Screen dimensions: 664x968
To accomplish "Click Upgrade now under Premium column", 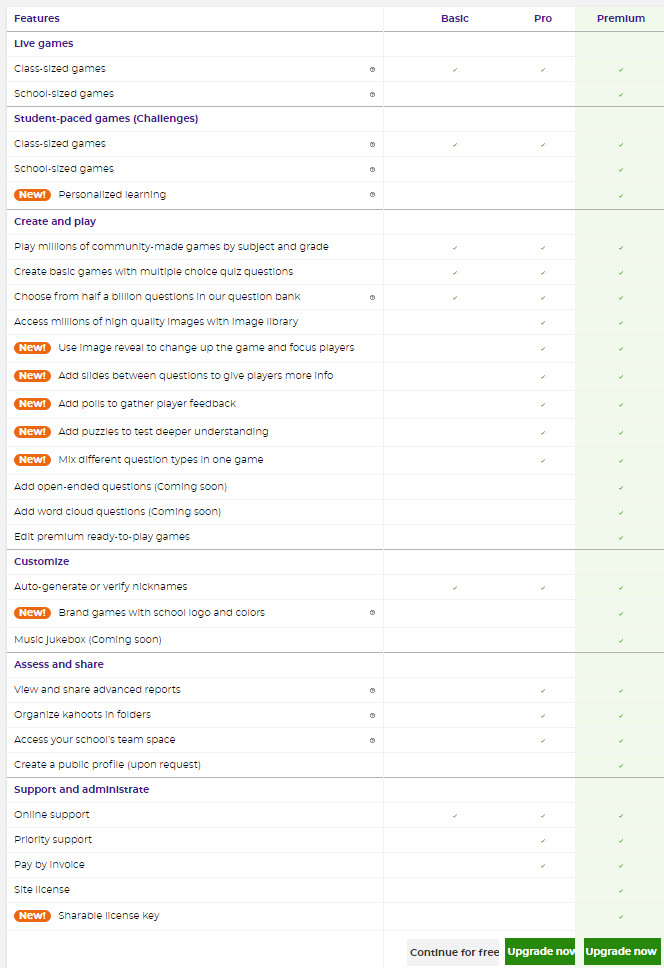I will coord(621,951).
